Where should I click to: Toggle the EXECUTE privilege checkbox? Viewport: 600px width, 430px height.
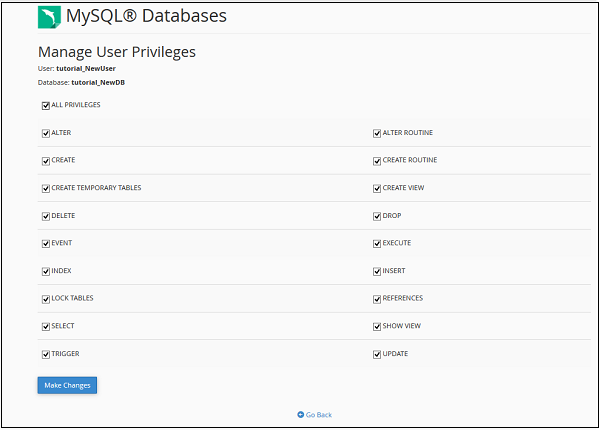point(377,243)
